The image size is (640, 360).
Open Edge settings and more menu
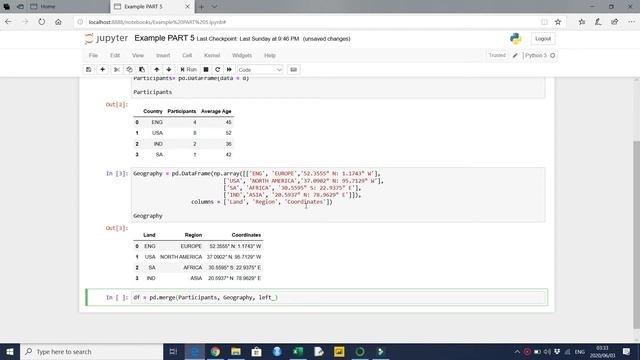coord(631,22)
